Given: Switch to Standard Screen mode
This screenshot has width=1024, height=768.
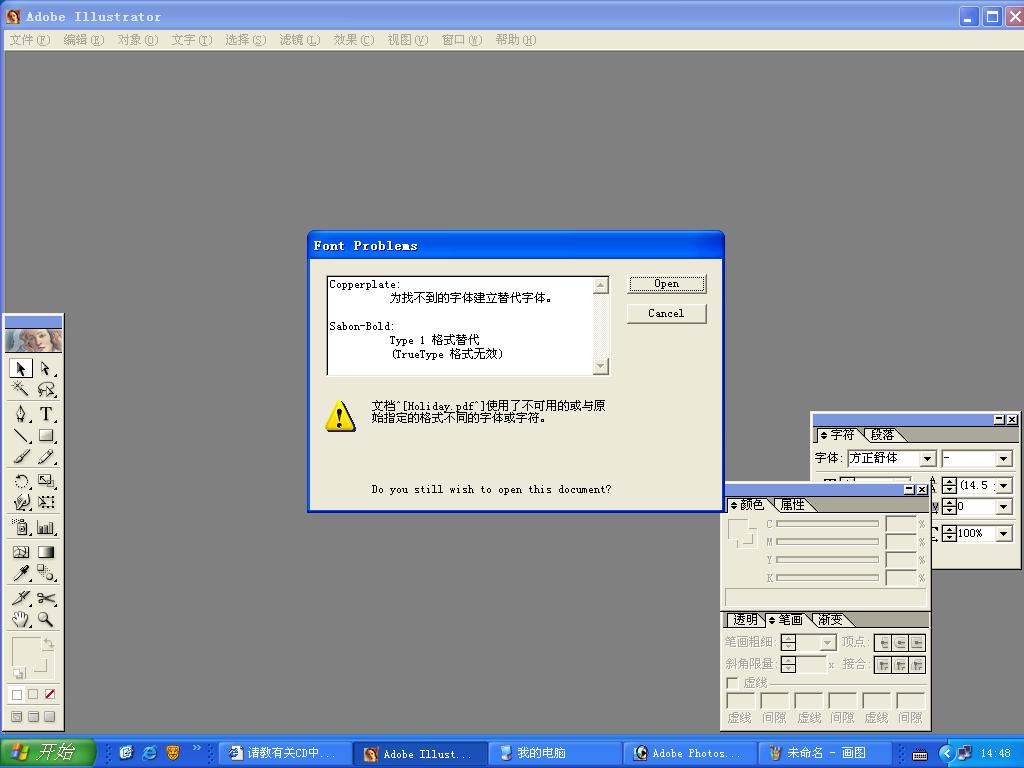Looking at the screenshot, I should click(x=17, y=717).
